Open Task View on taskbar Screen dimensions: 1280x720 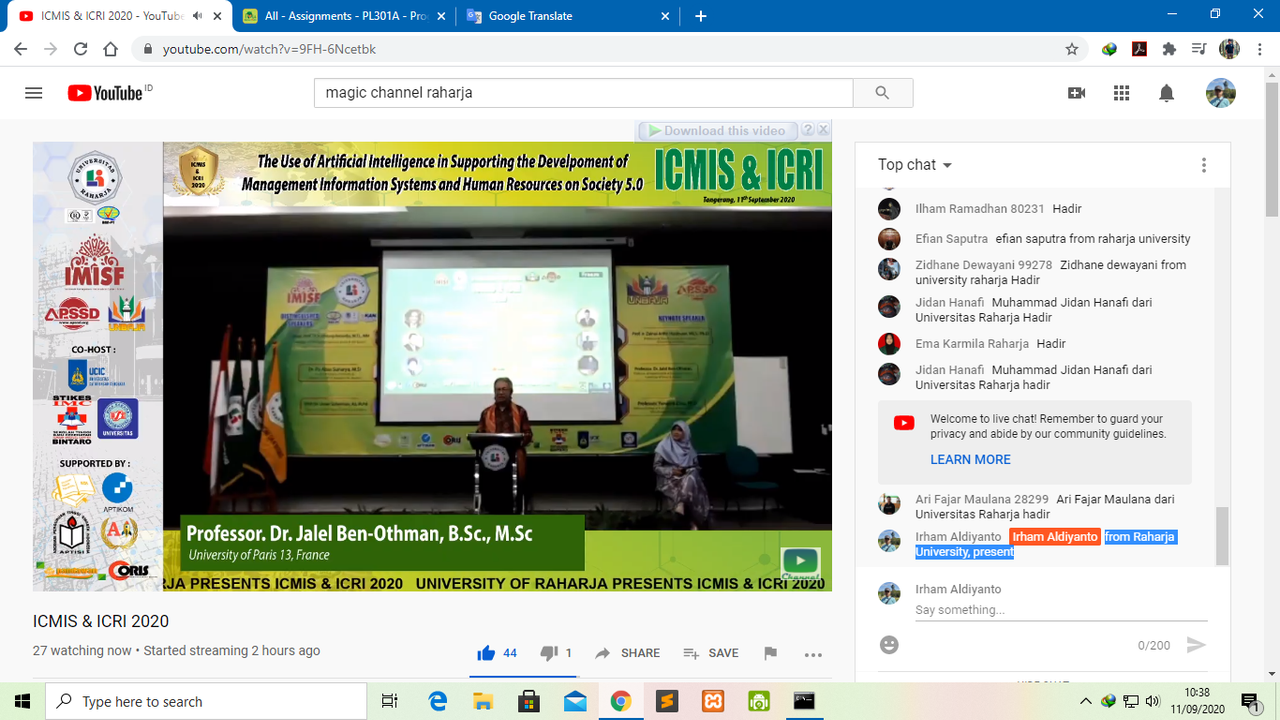pyautogui.click(x=390, y=701)
